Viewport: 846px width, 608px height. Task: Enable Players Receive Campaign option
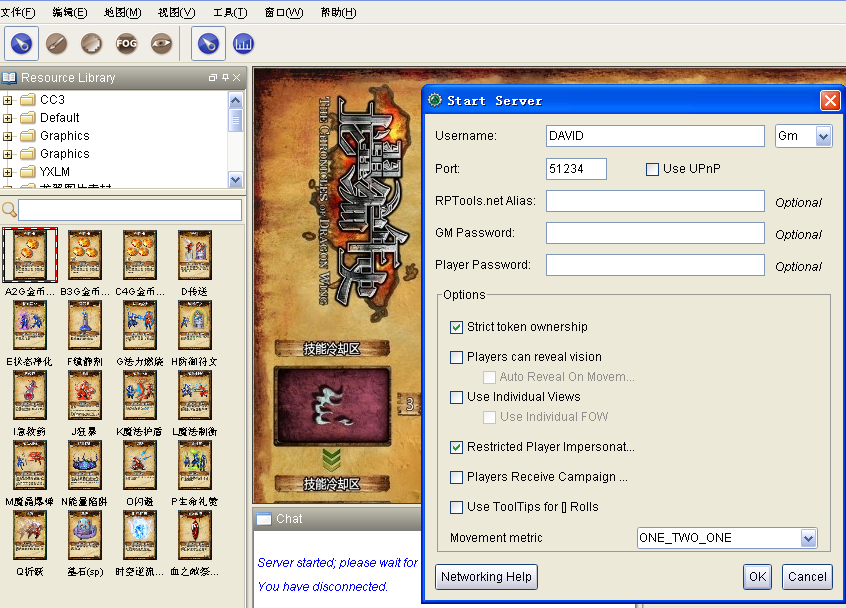(x=456, y=477)
